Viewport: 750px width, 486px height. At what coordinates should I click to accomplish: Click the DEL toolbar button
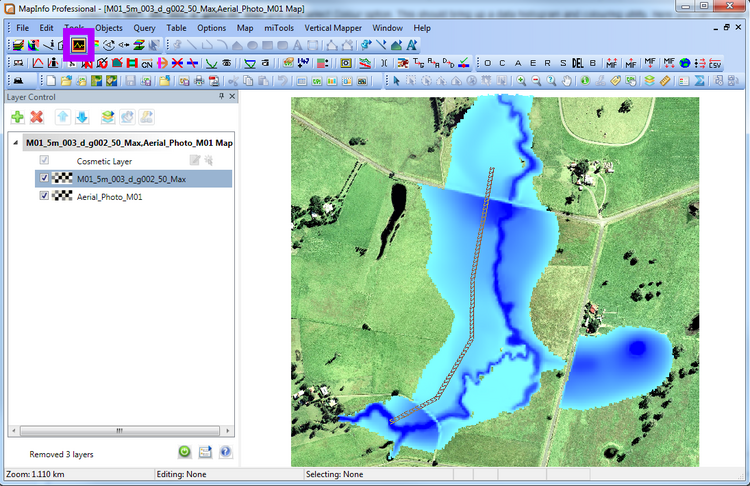[578, 62]
